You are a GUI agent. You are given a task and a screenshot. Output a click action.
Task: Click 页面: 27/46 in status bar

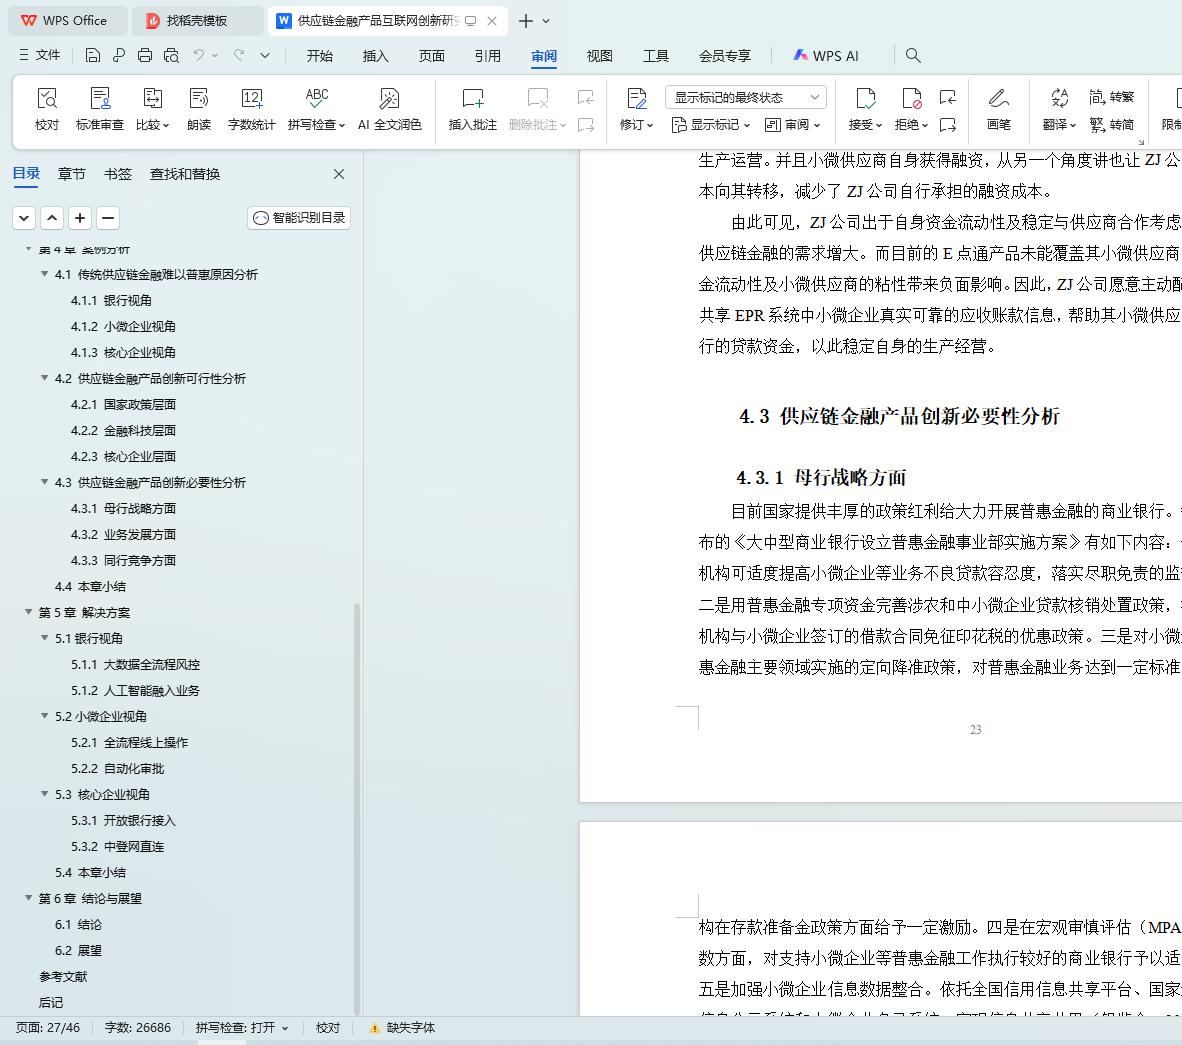coord(47,1028)
